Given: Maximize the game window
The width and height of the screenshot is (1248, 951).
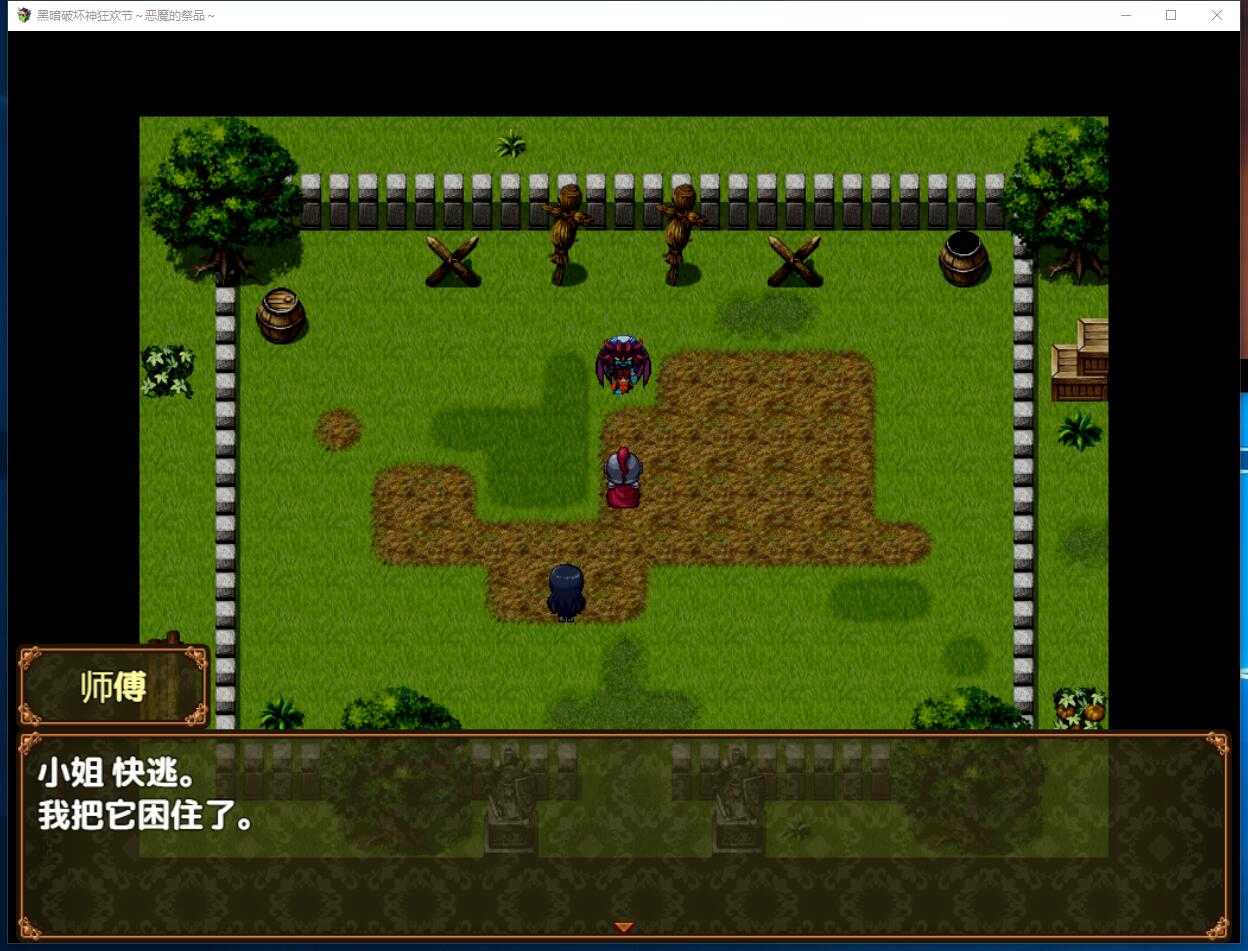Looking at the screenshot, I should pyautogui.click(x=1171, y=15).
